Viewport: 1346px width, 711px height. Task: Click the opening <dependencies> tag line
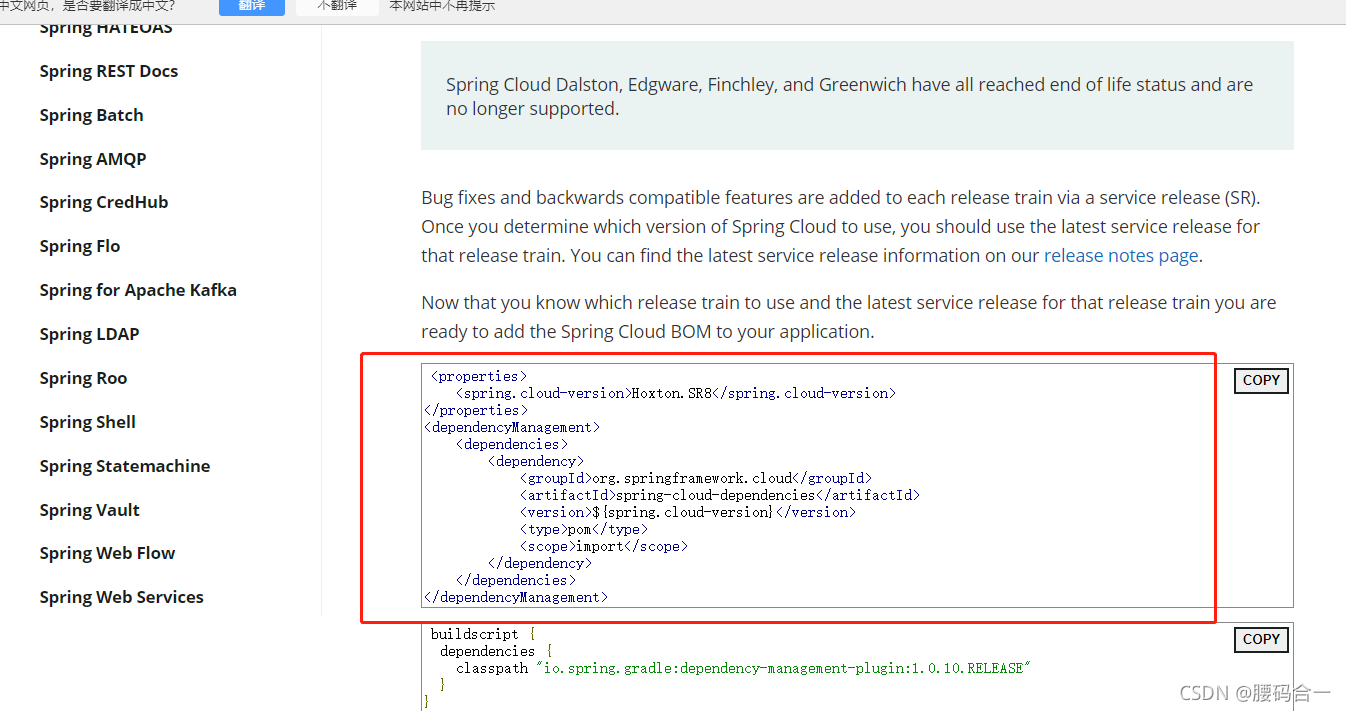tap(512, 444)
